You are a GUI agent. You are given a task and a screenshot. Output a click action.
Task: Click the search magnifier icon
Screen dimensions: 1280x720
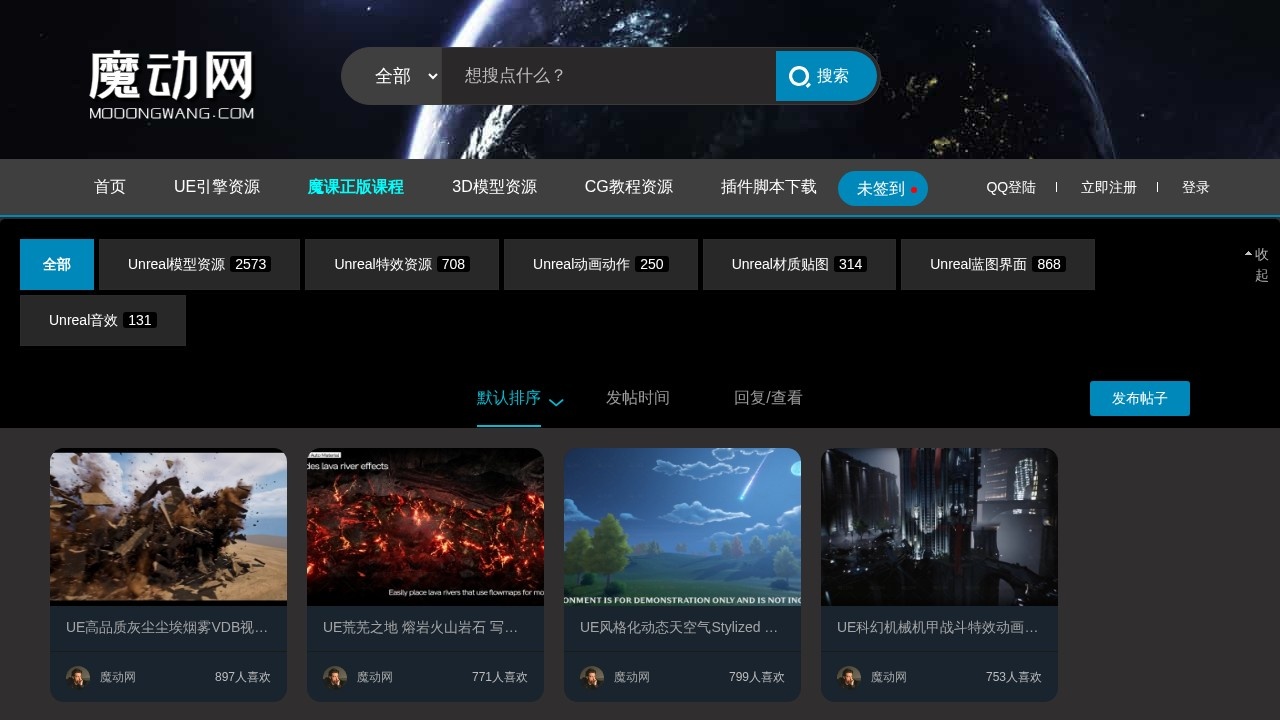[800, 76]
